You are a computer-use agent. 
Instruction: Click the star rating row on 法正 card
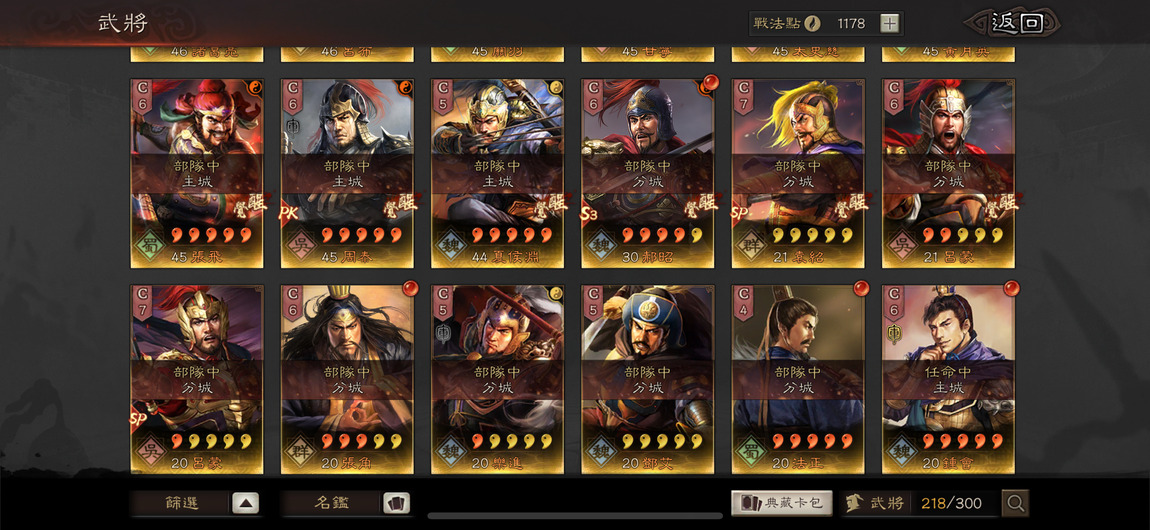click(x=814, y=441)
